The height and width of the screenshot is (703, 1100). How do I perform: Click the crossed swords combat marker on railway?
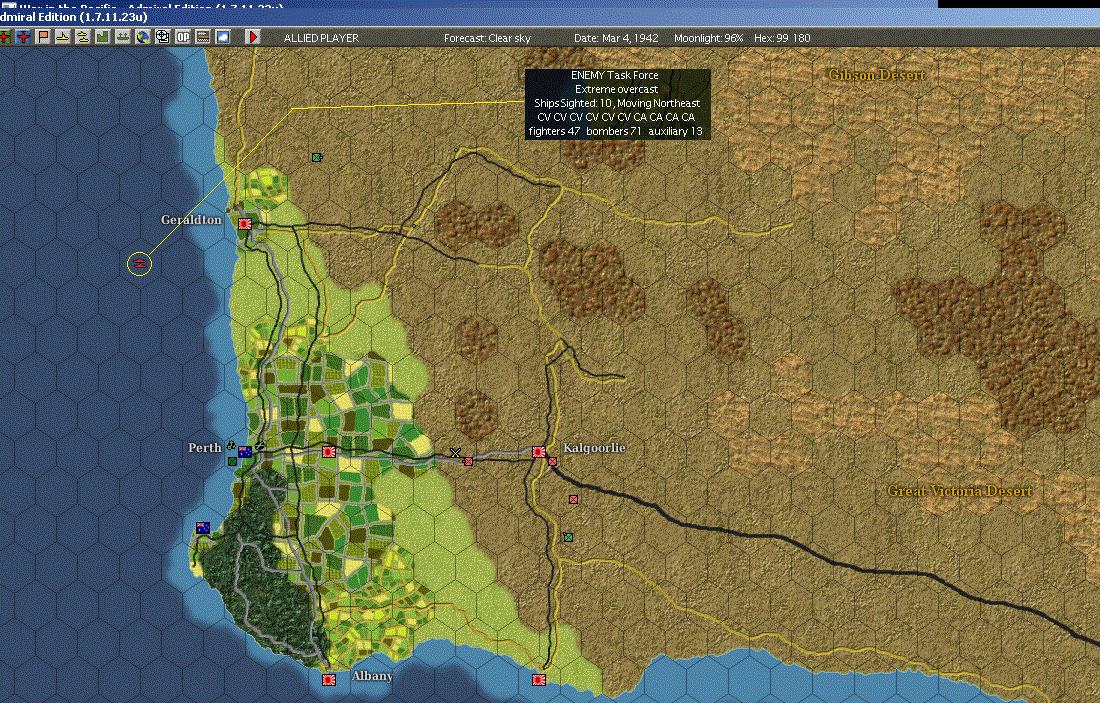pos(455,453)
